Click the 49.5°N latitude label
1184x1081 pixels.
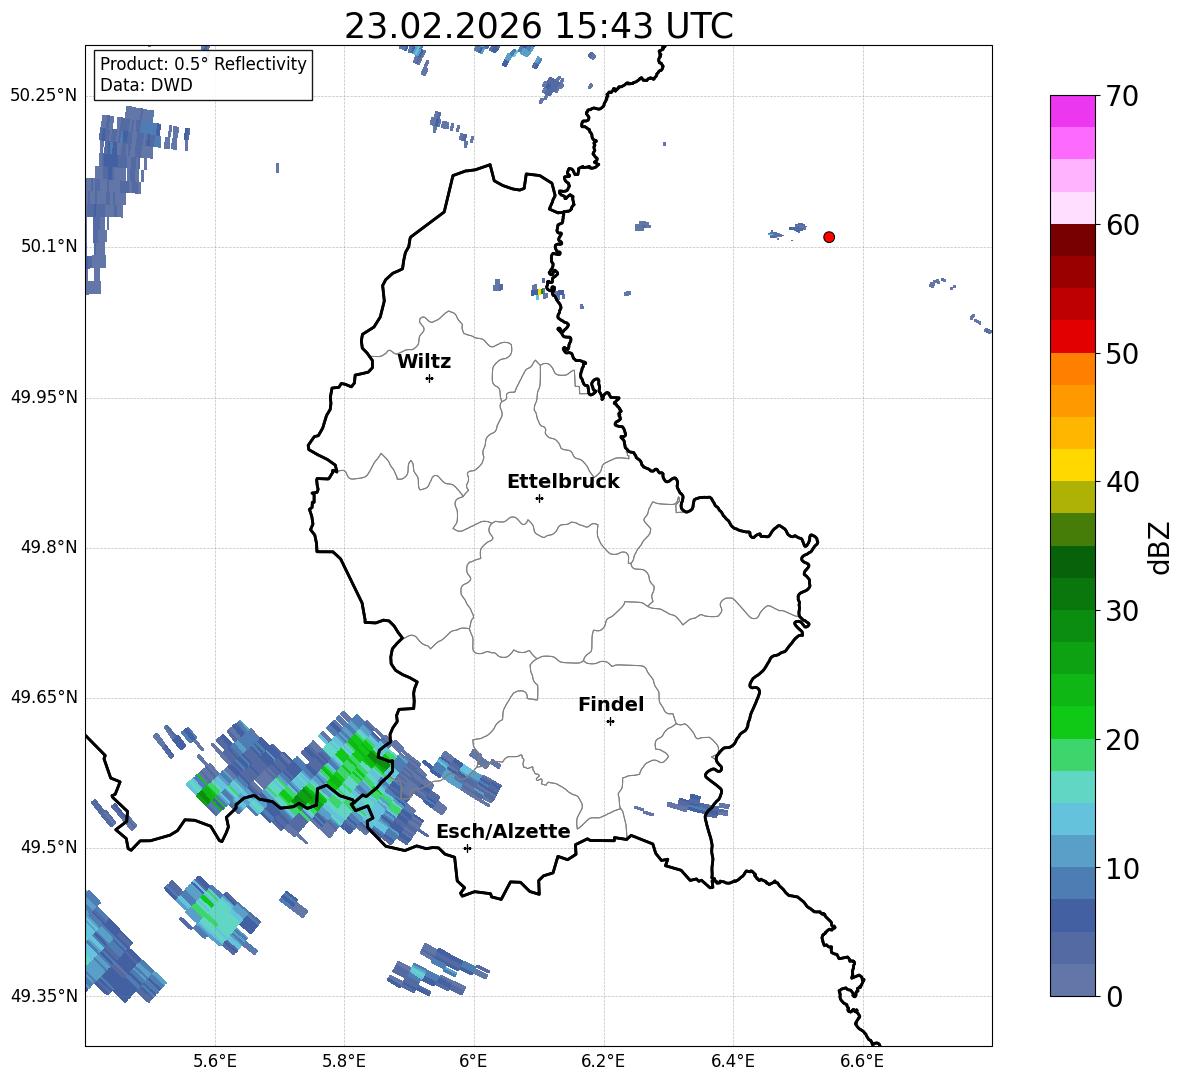click(x=49, y=847)
